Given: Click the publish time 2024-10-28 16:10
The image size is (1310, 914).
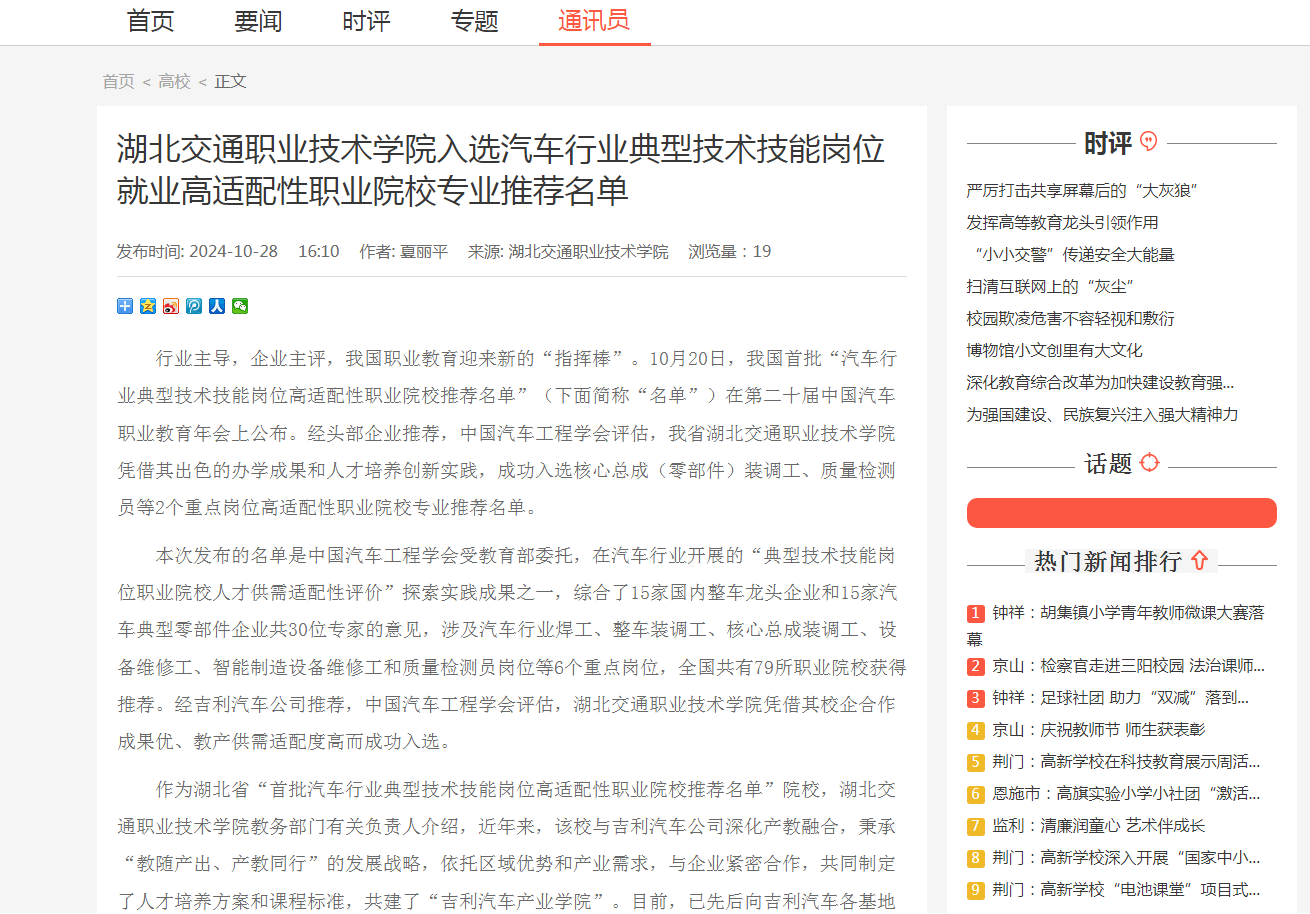Looking at the screenshot, I should tap(228, 251).
